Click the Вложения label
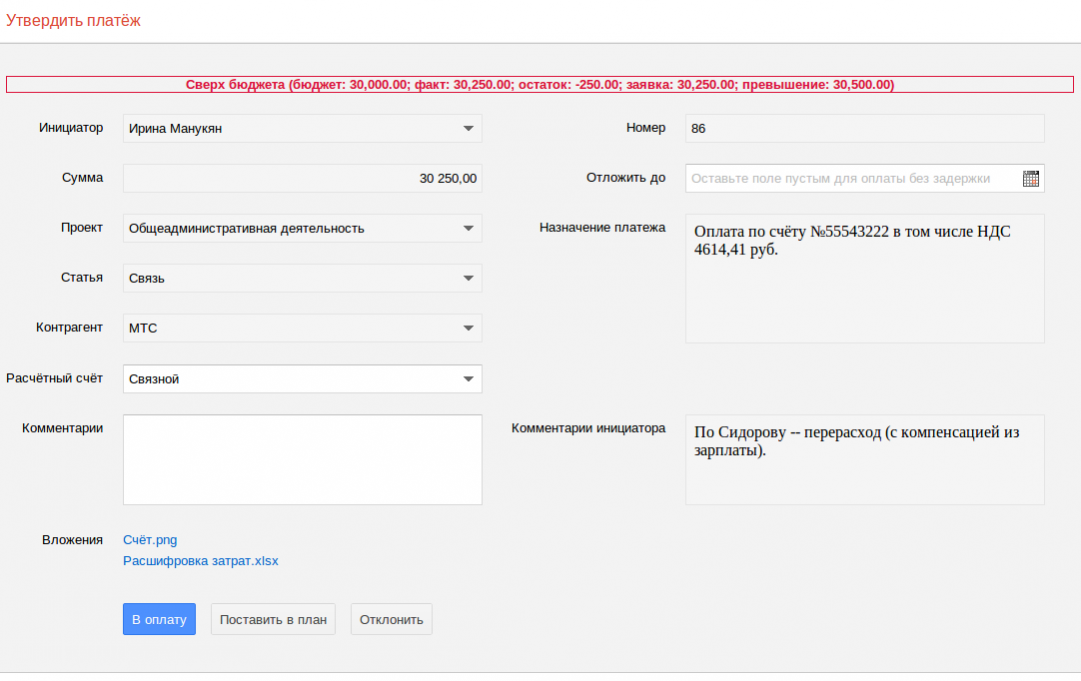This screenshot has height=681, width=1081. point(72,540)
